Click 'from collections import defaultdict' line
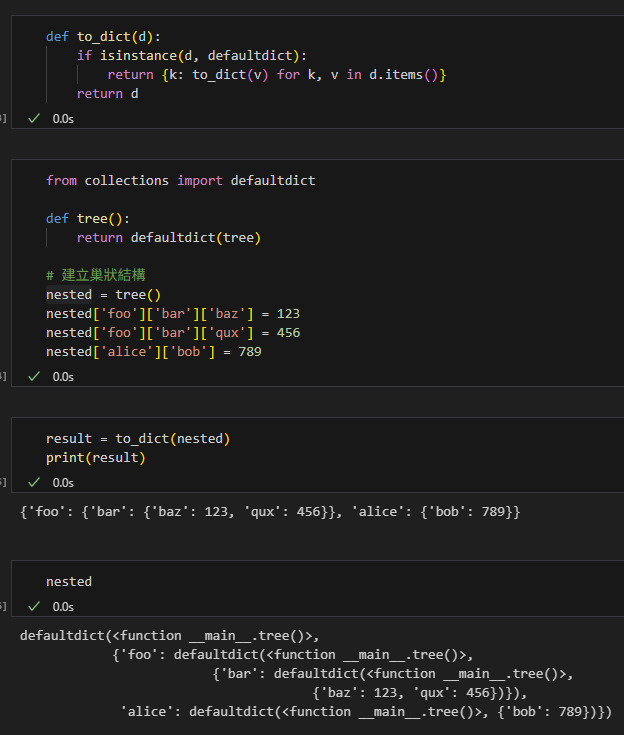This screenshot has height=735, width=624. 180,180
